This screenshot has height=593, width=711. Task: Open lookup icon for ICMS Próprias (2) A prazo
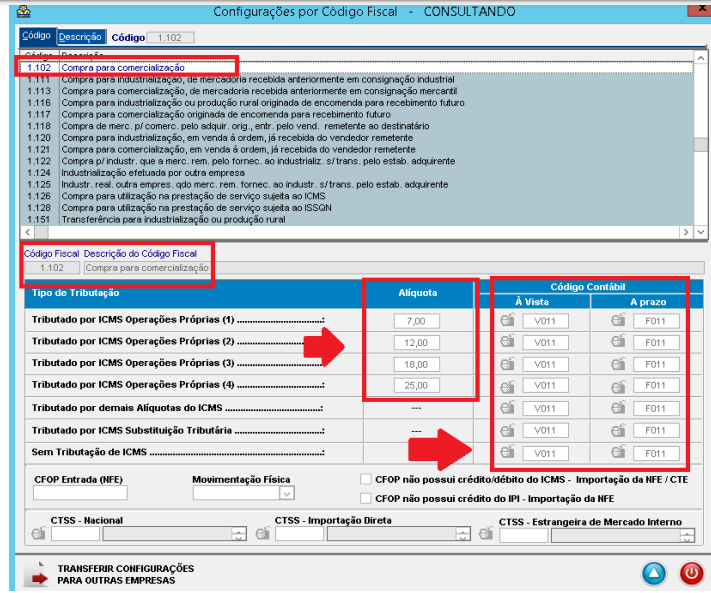[x=618, y=341]
